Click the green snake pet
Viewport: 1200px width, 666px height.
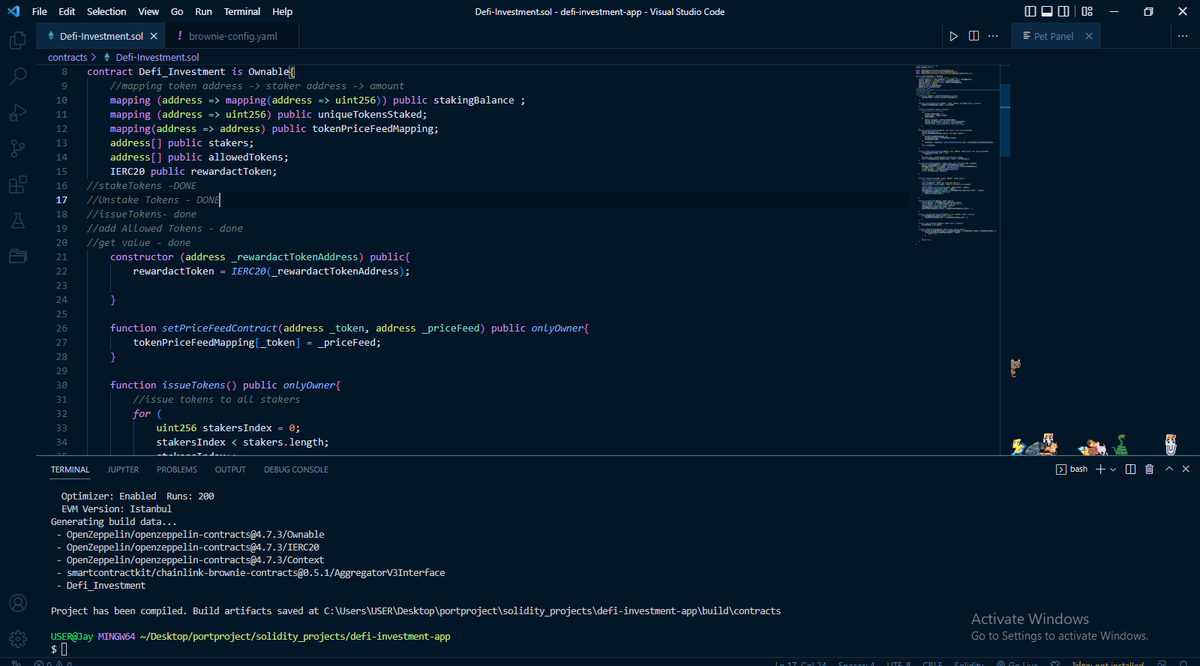pos(1122,445)
